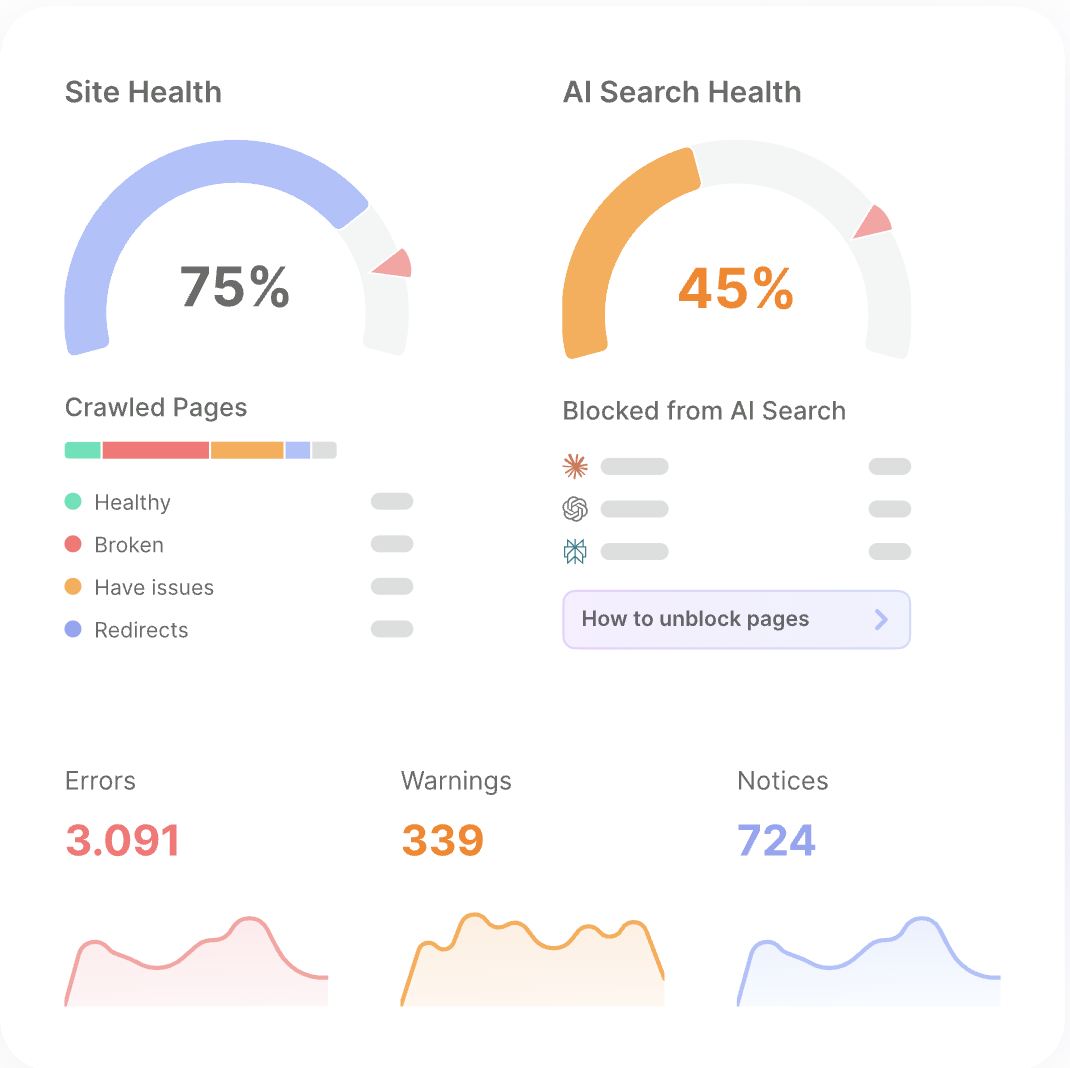Select the orange Have issues legend dot
Image resolution: width=1070 pixels, height=1068 pixels.
tap(73, 587)
